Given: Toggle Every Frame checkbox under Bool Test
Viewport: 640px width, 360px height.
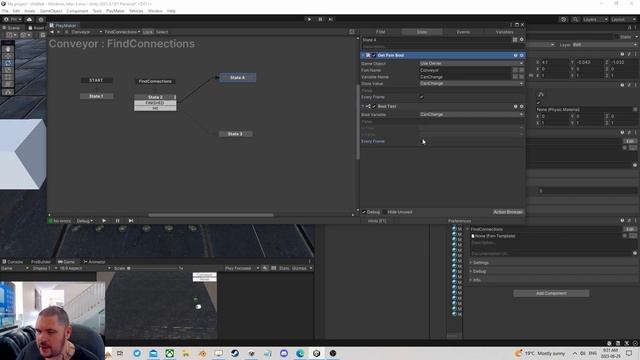Looking at the screenshot, I should pos(422,141).
